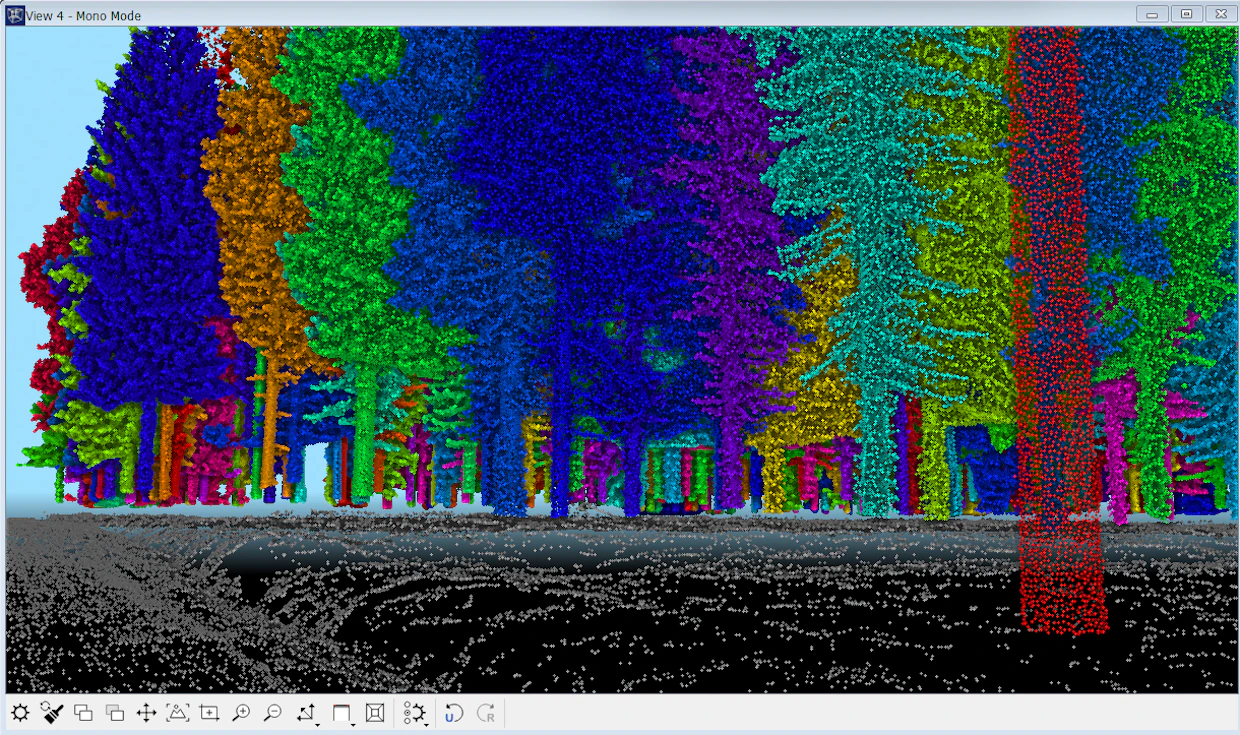Screen dimensions: 1240x735
Task: Select the bring-window-to-front overlap icon
Action: pos(84,713)
